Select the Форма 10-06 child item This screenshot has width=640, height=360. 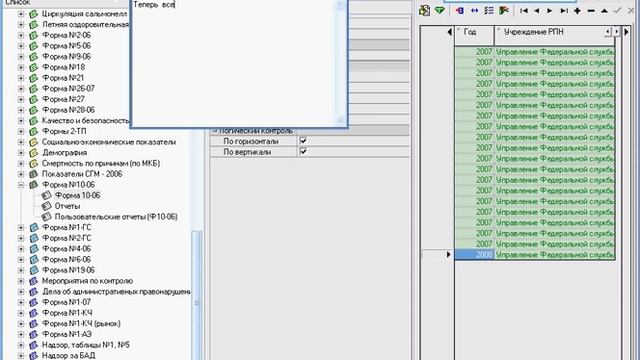point(77,196)
